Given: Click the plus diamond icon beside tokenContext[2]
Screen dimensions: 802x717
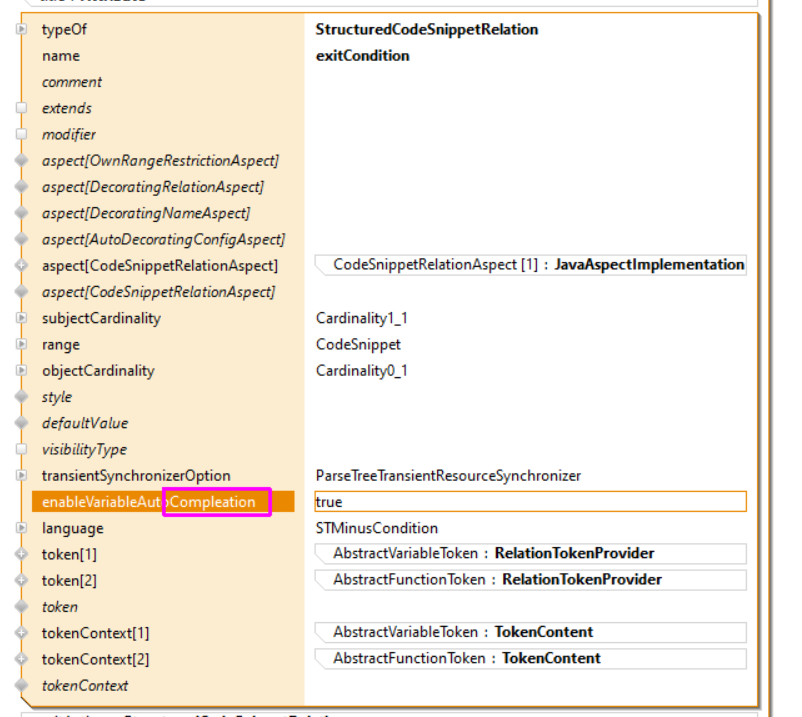Looking at the screenshot, I should pyautogui.click(x=21, y=659).
